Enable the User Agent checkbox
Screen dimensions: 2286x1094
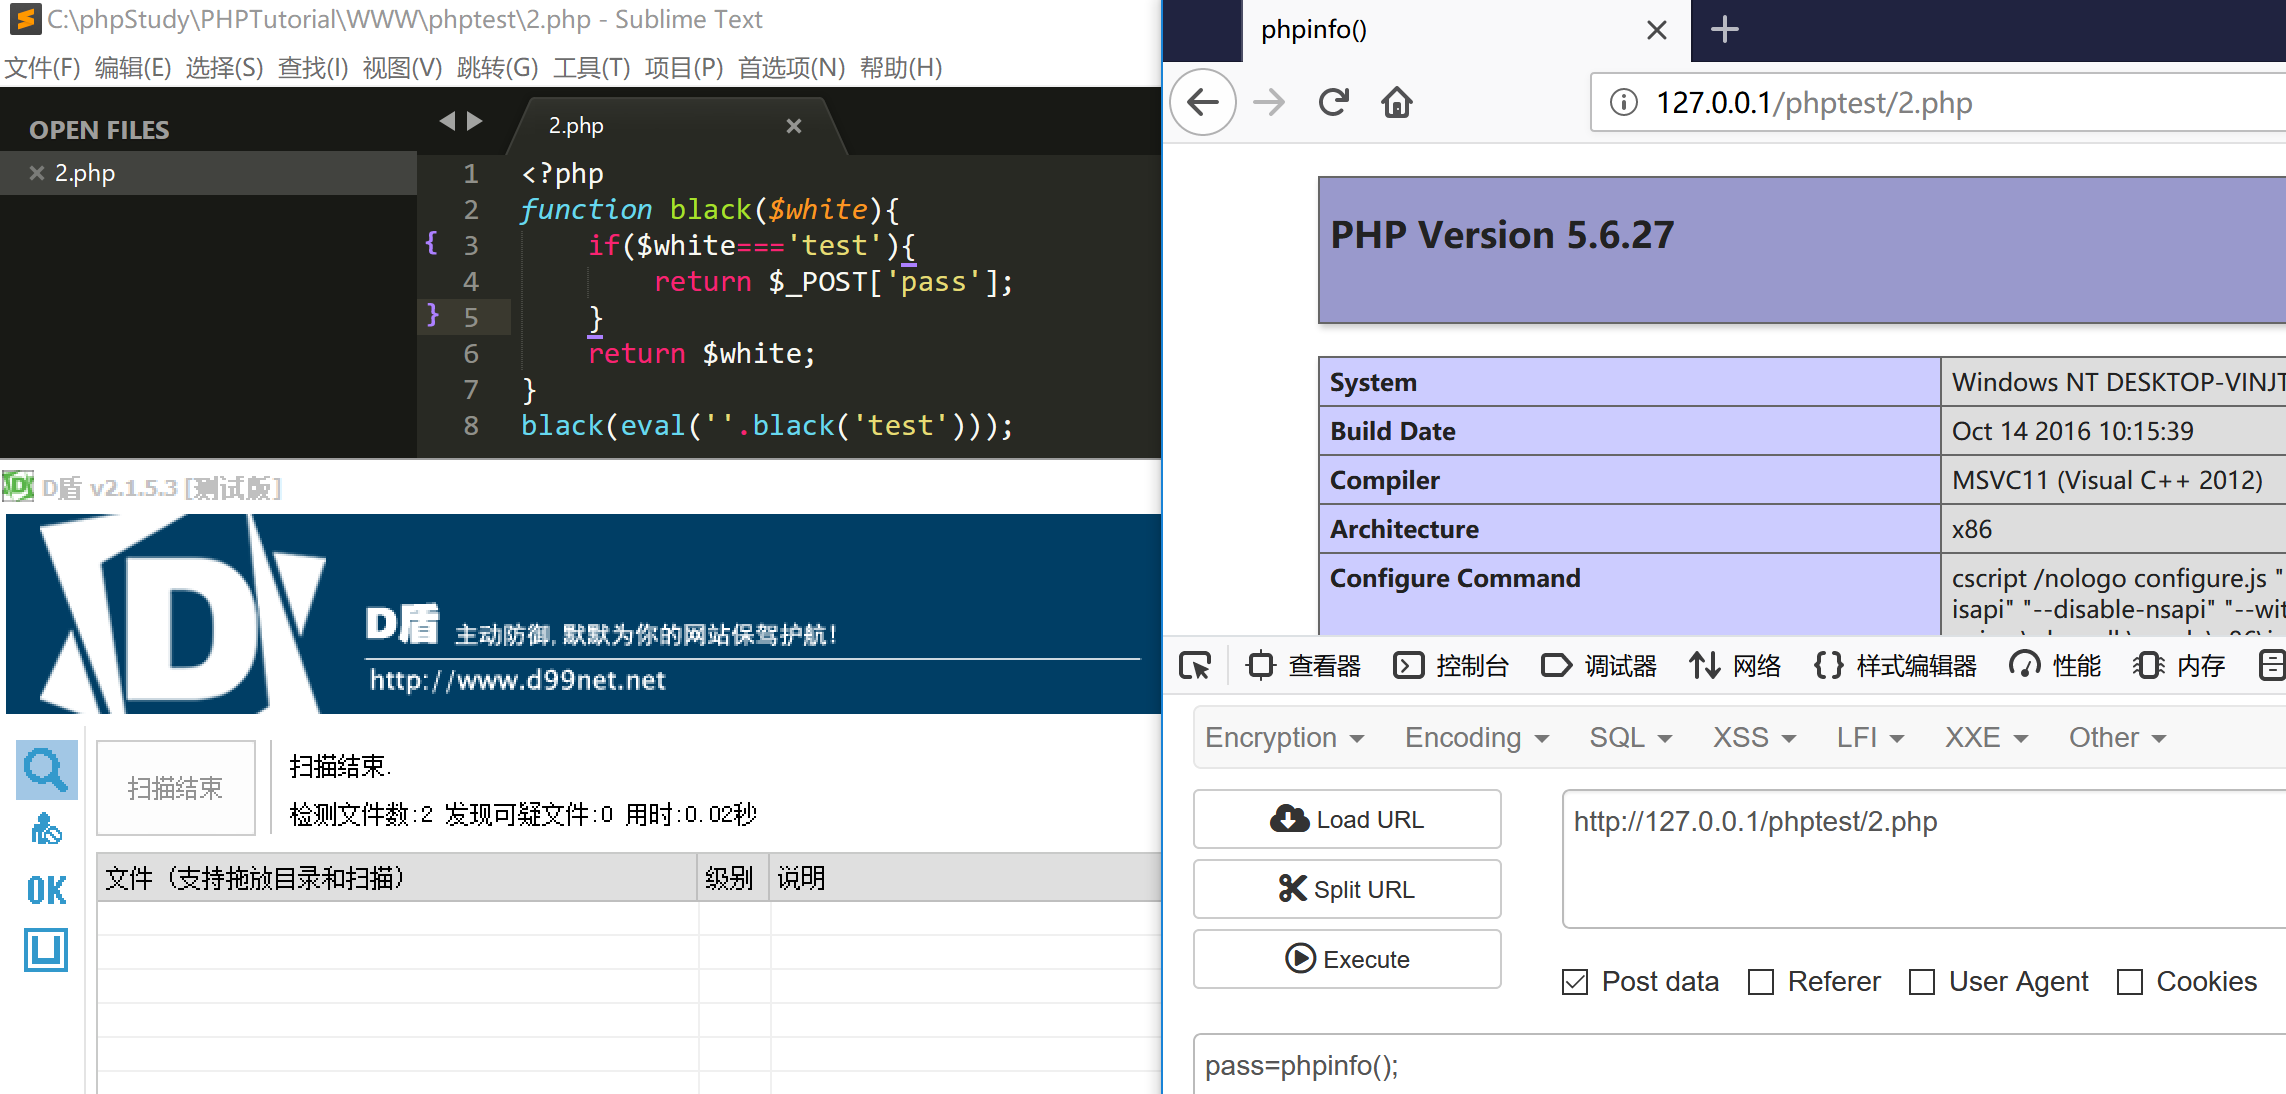coord(1922,982)
